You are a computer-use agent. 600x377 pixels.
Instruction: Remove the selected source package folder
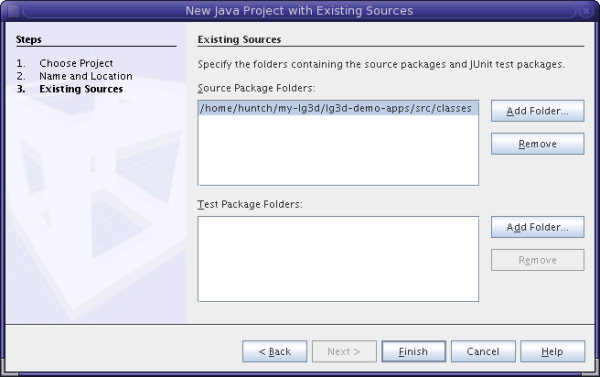(538, 144)
